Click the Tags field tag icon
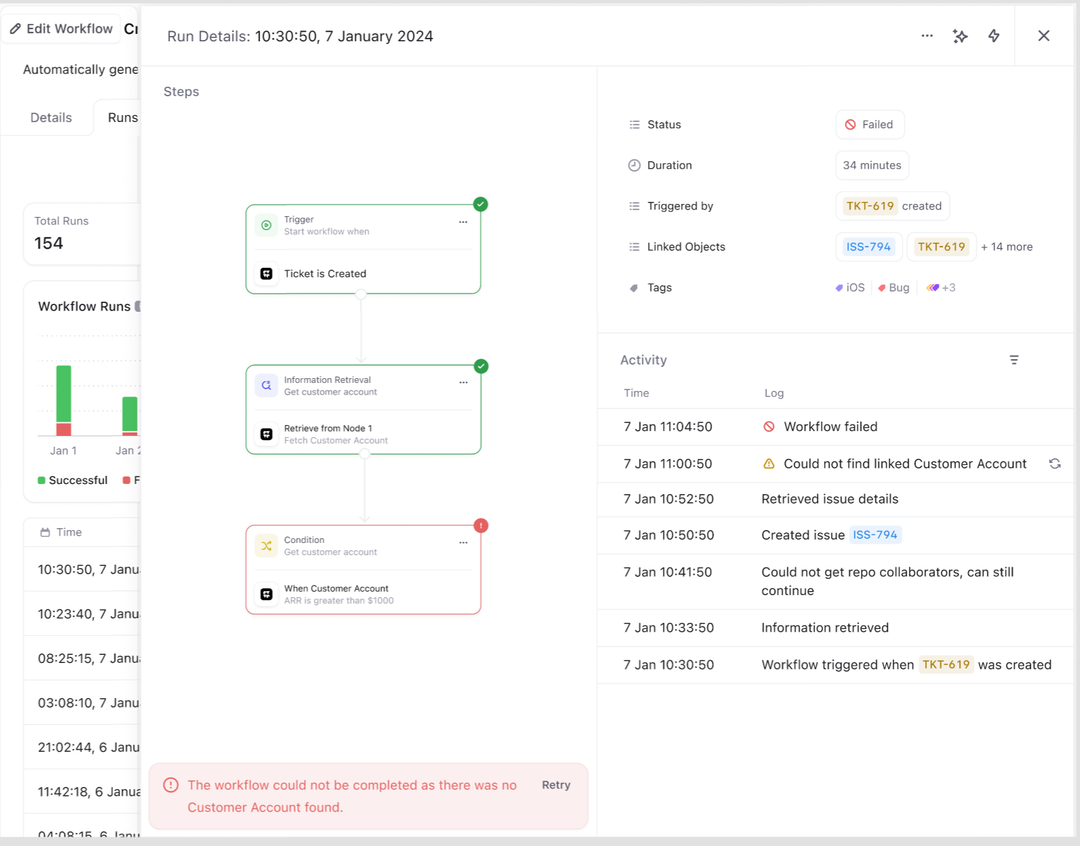This screenshot has height=846, width=1080. 634,287
